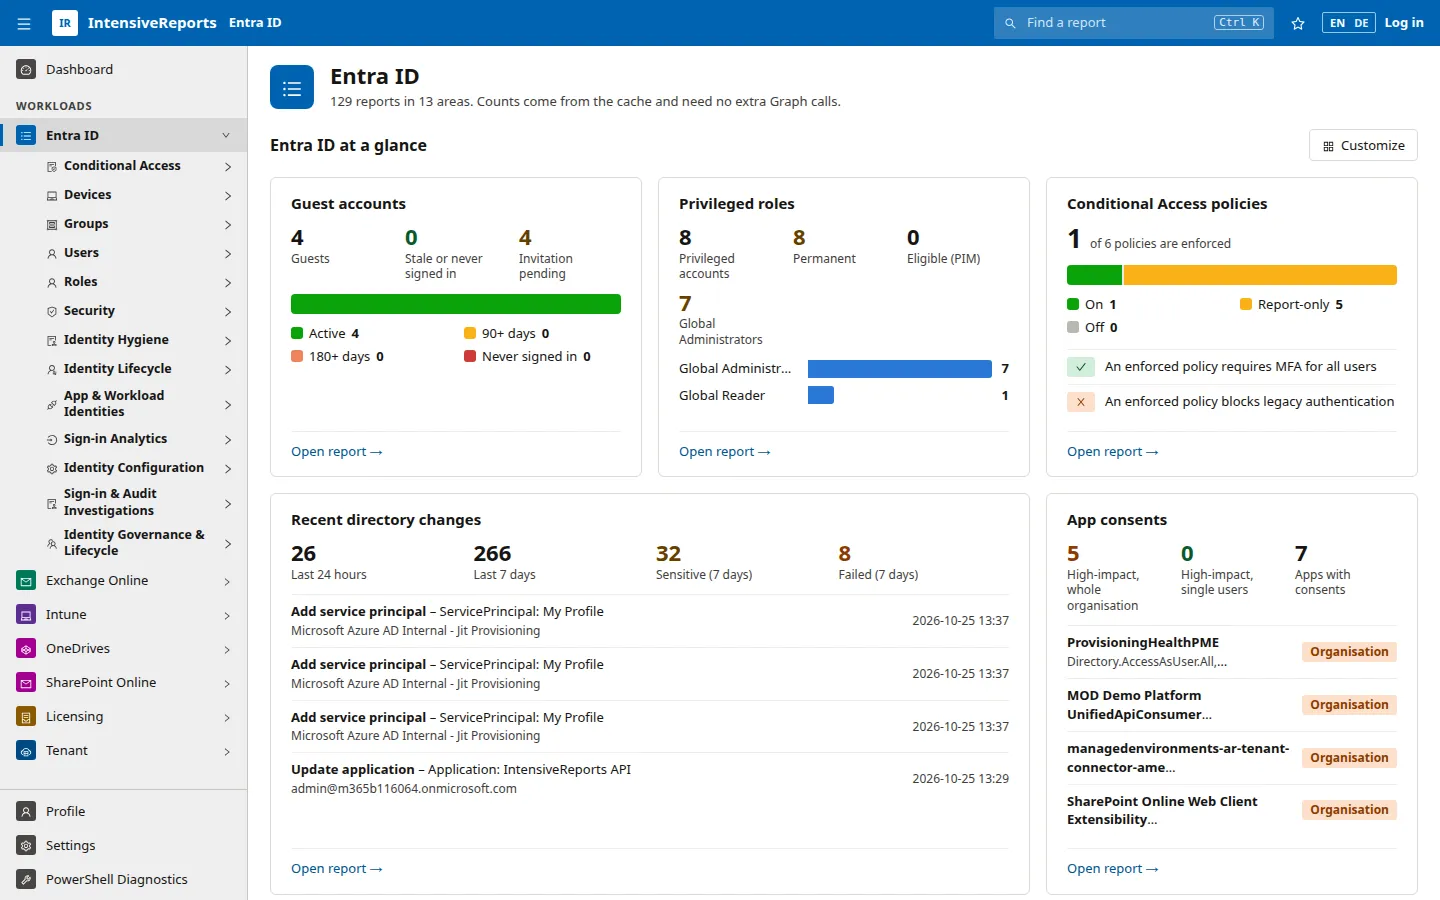
Task: Open report link in App consents card
Action: [x=1113, y=869]
